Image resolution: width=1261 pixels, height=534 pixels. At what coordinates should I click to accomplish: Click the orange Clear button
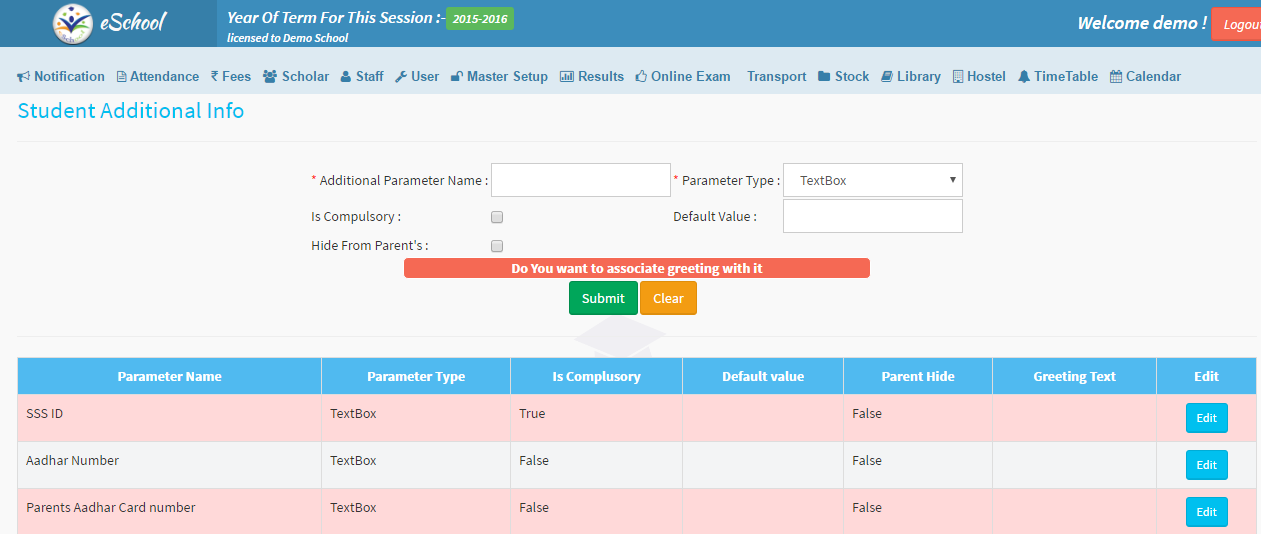click(668, 298)
